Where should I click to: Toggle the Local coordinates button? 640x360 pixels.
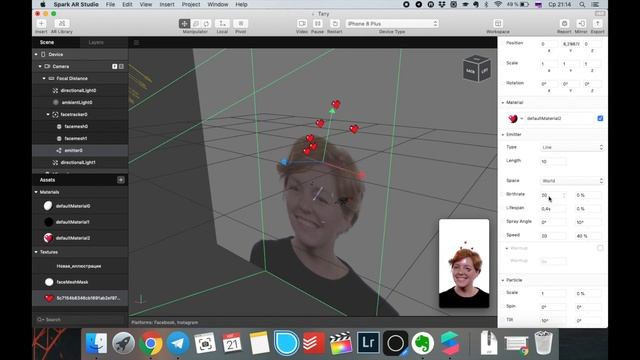222,23
